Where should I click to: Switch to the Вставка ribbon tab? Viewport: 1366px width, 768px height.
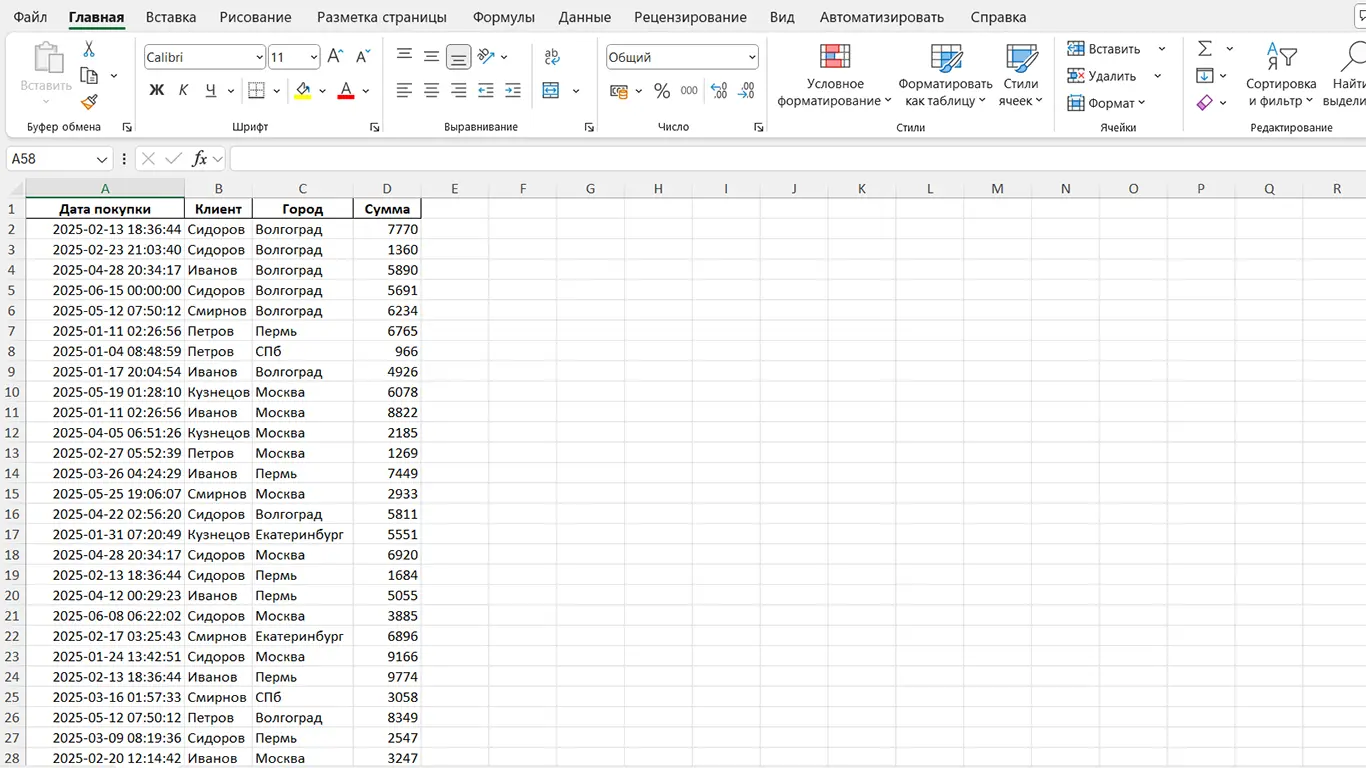(170, 17)
